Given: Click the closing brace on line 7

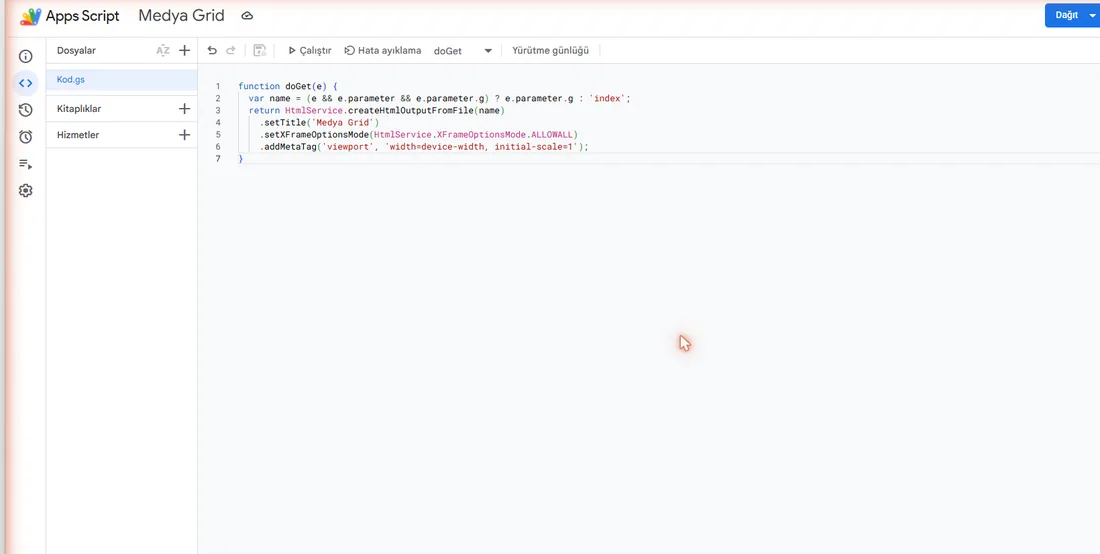Looking at the screenshot, I should click(x=241, y=159).
